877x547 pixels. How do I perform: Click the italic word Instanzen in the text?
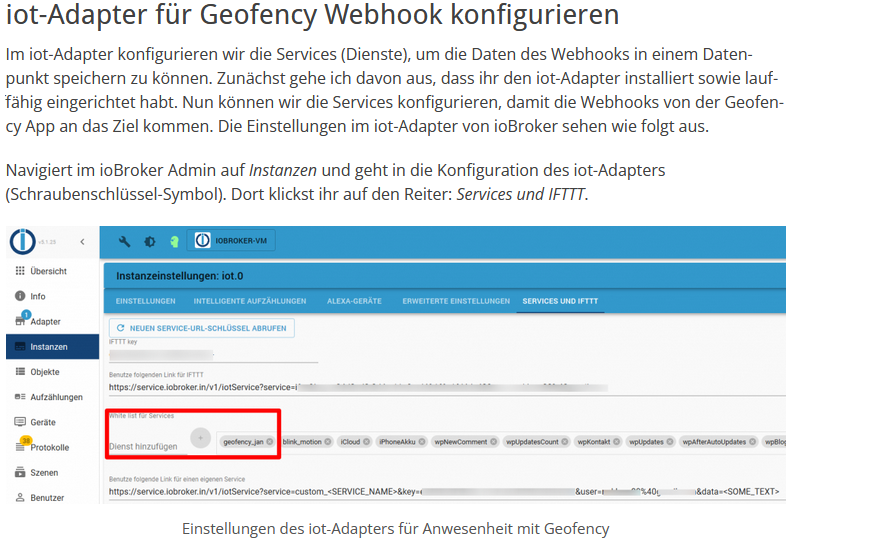click(282, 170)
